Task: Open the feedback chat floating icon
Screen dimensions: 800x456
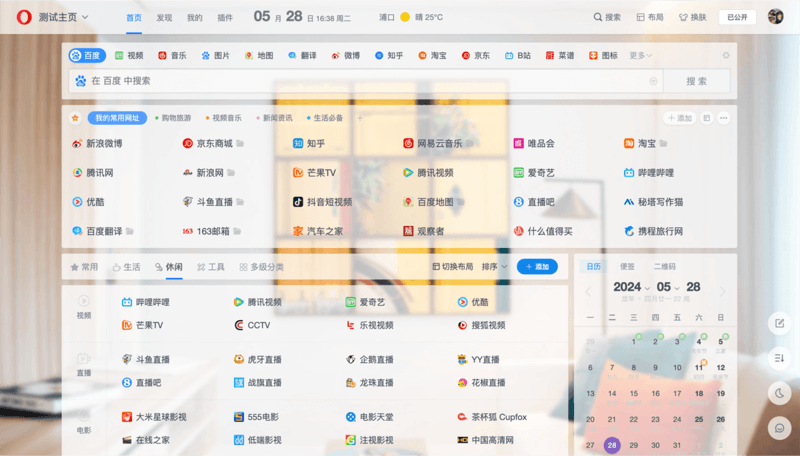Action: click(779, 428)
